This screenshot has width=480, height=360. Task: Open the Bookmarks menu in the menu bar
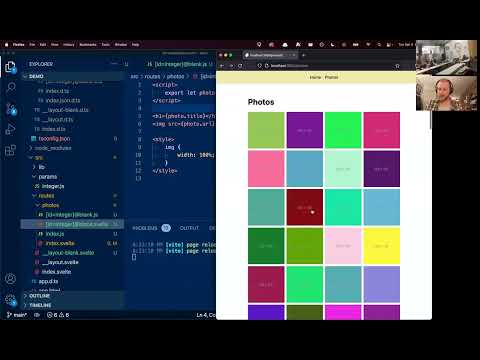[x=88, y=44]
